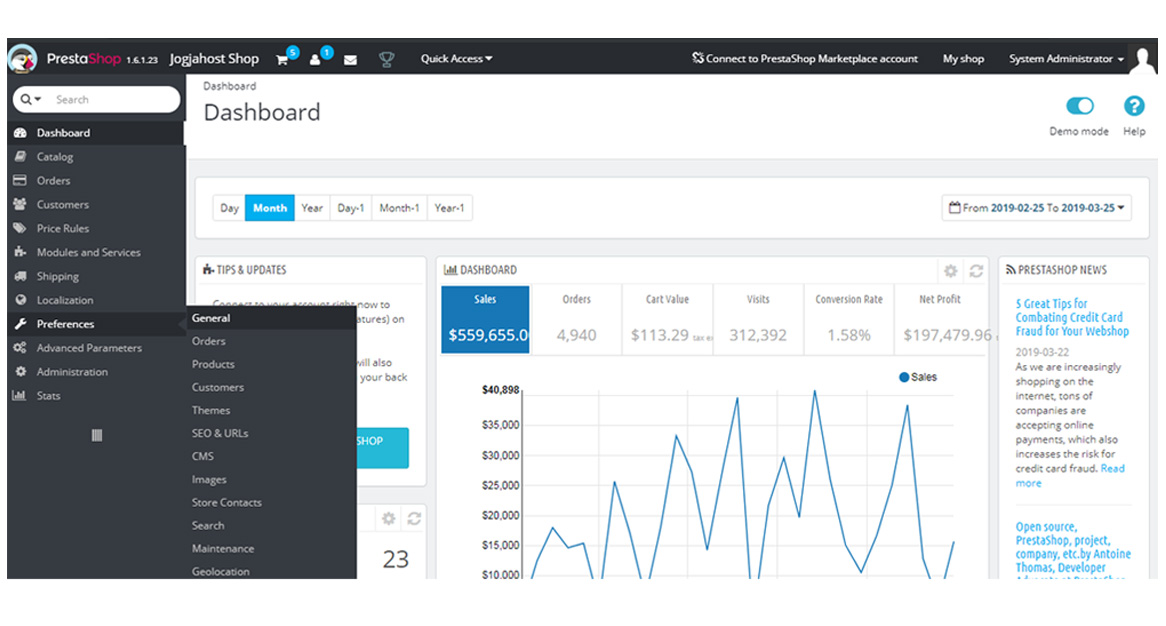Click the shopping cart orders notification icon
Screen dimensions: 1166x626
(x=283, y=59)
